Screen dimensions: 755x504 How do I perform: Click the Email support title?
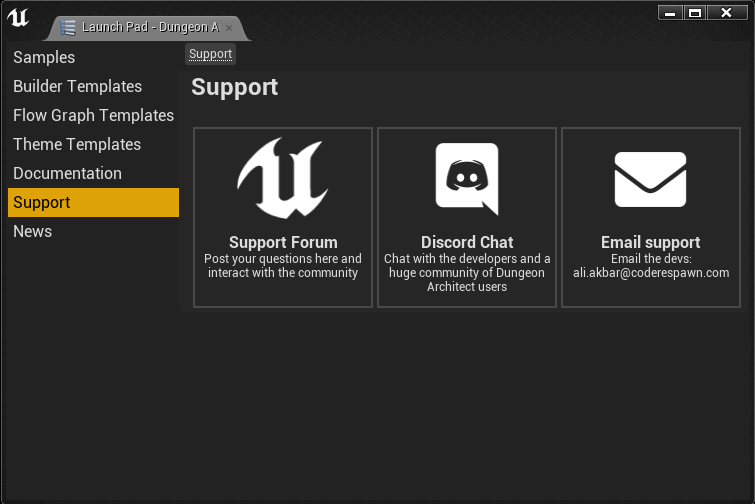[x=651, y=242]
